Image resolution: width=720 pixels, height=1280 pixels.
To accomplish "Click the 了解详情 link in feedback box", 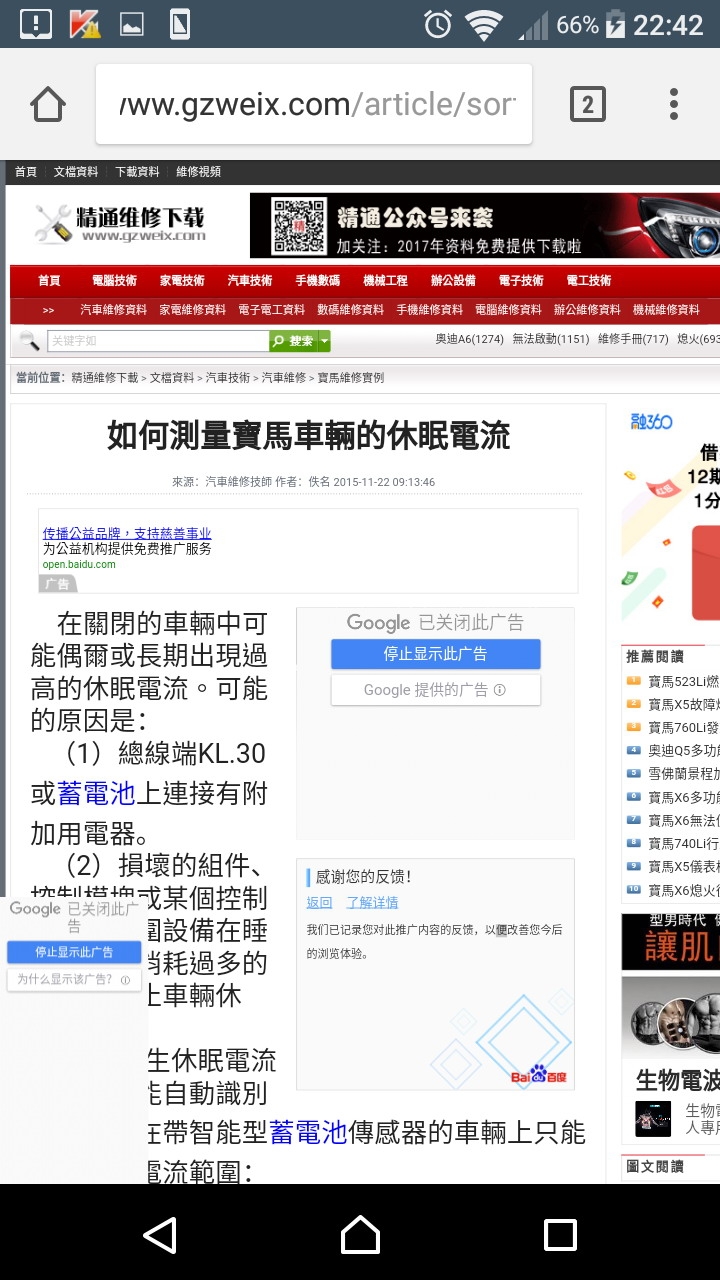I will tap(372, 902).
